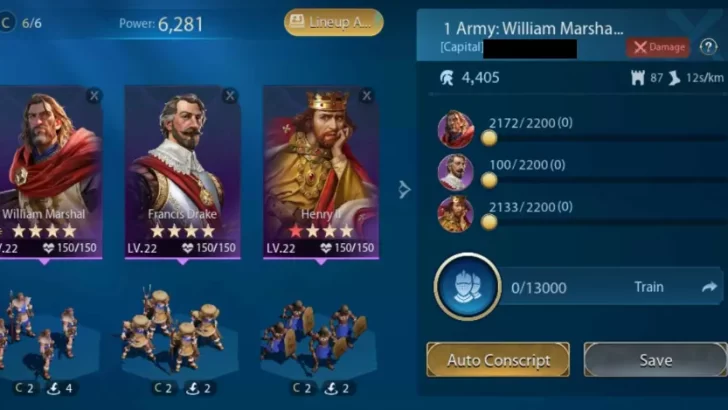This screenshot has width=728, height=410.
Task: Click the red Damage button
Action: (x=658, y=47)
